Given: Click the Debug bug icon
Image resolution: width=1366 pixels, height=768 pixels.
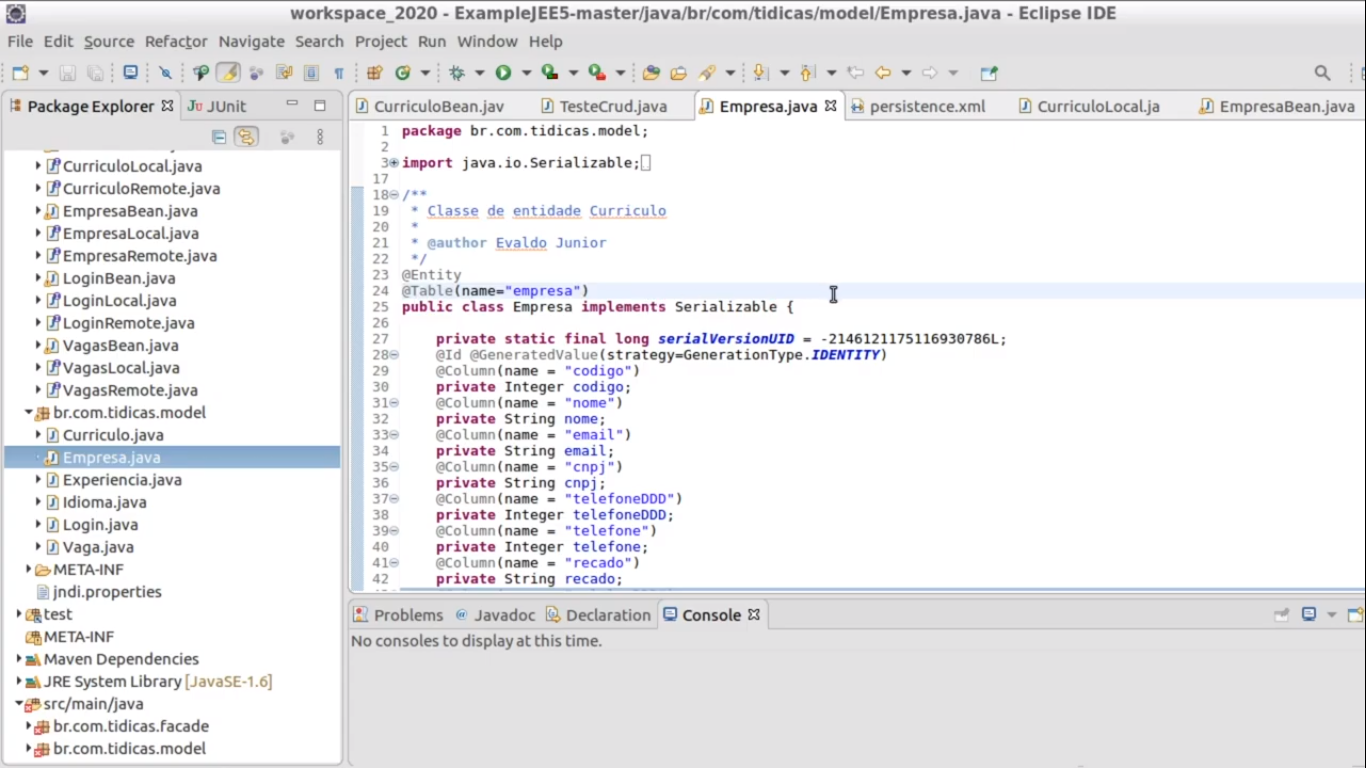Looking at the screenshot, I should 458,73.
